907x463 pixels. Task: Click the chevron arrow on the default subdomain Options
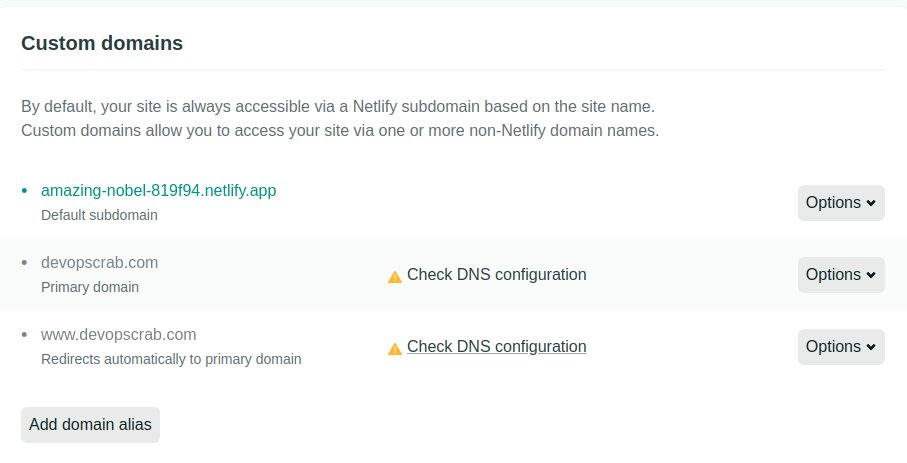click(x=871, y=203)
